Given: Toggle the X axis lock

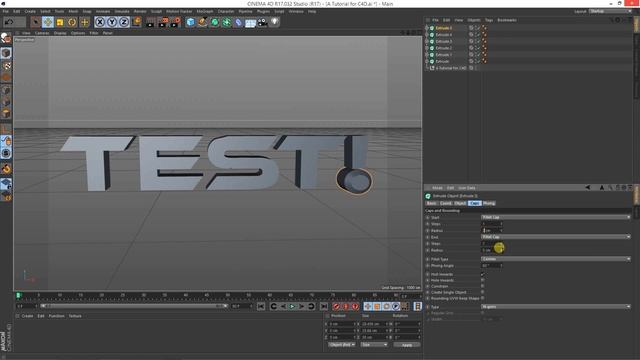Looking at the screenshot, I should 100,22.
